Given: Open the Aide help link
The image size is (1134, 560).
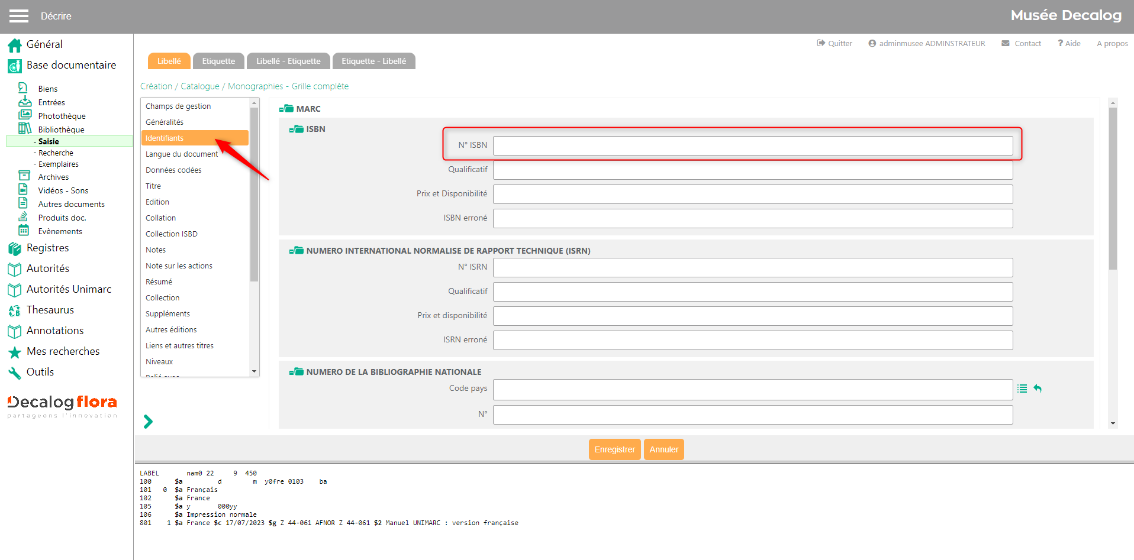Looking at the screenshot, I should 1068,44.
